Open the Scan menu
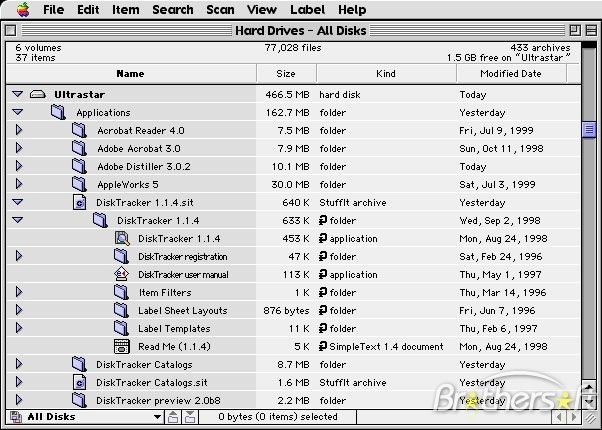This screenshot has width=602, height=430. coord(220,10)
